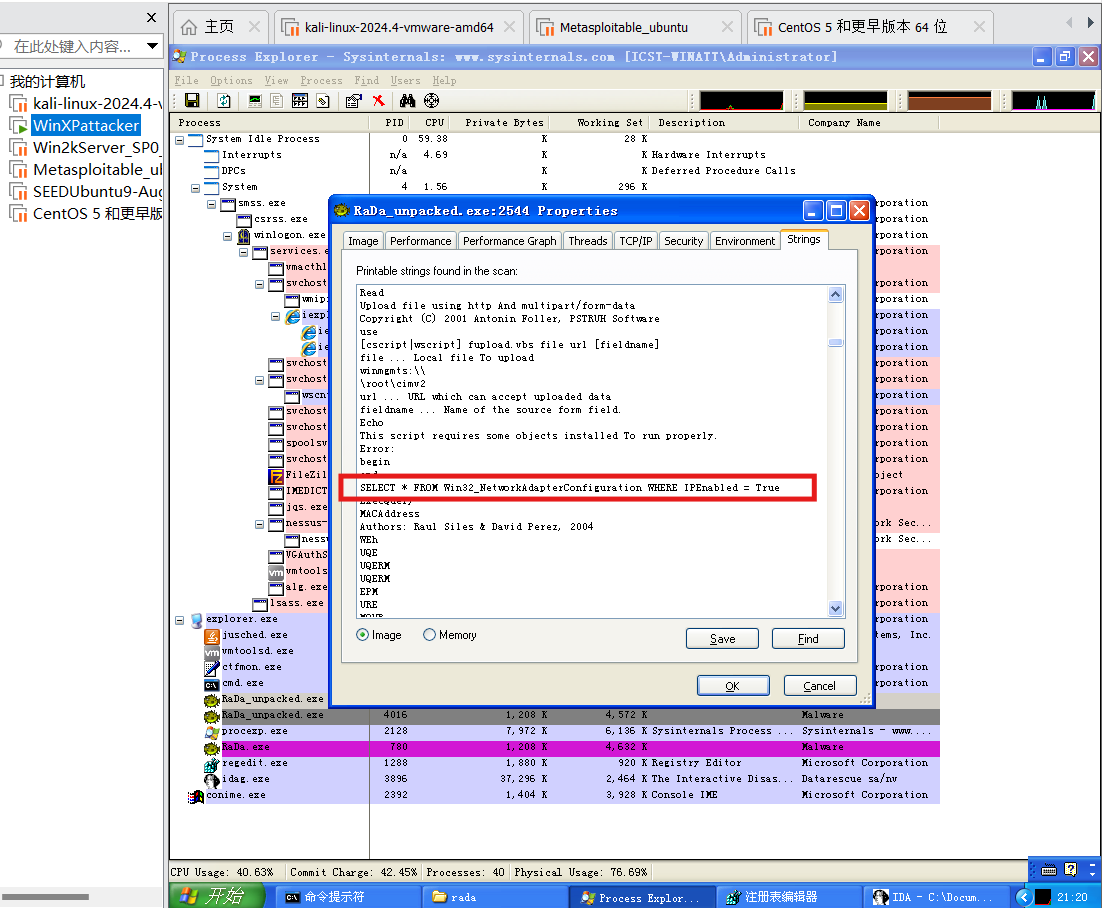
Task: Click the regedit.exe process icon
Action: pos(212,764)
